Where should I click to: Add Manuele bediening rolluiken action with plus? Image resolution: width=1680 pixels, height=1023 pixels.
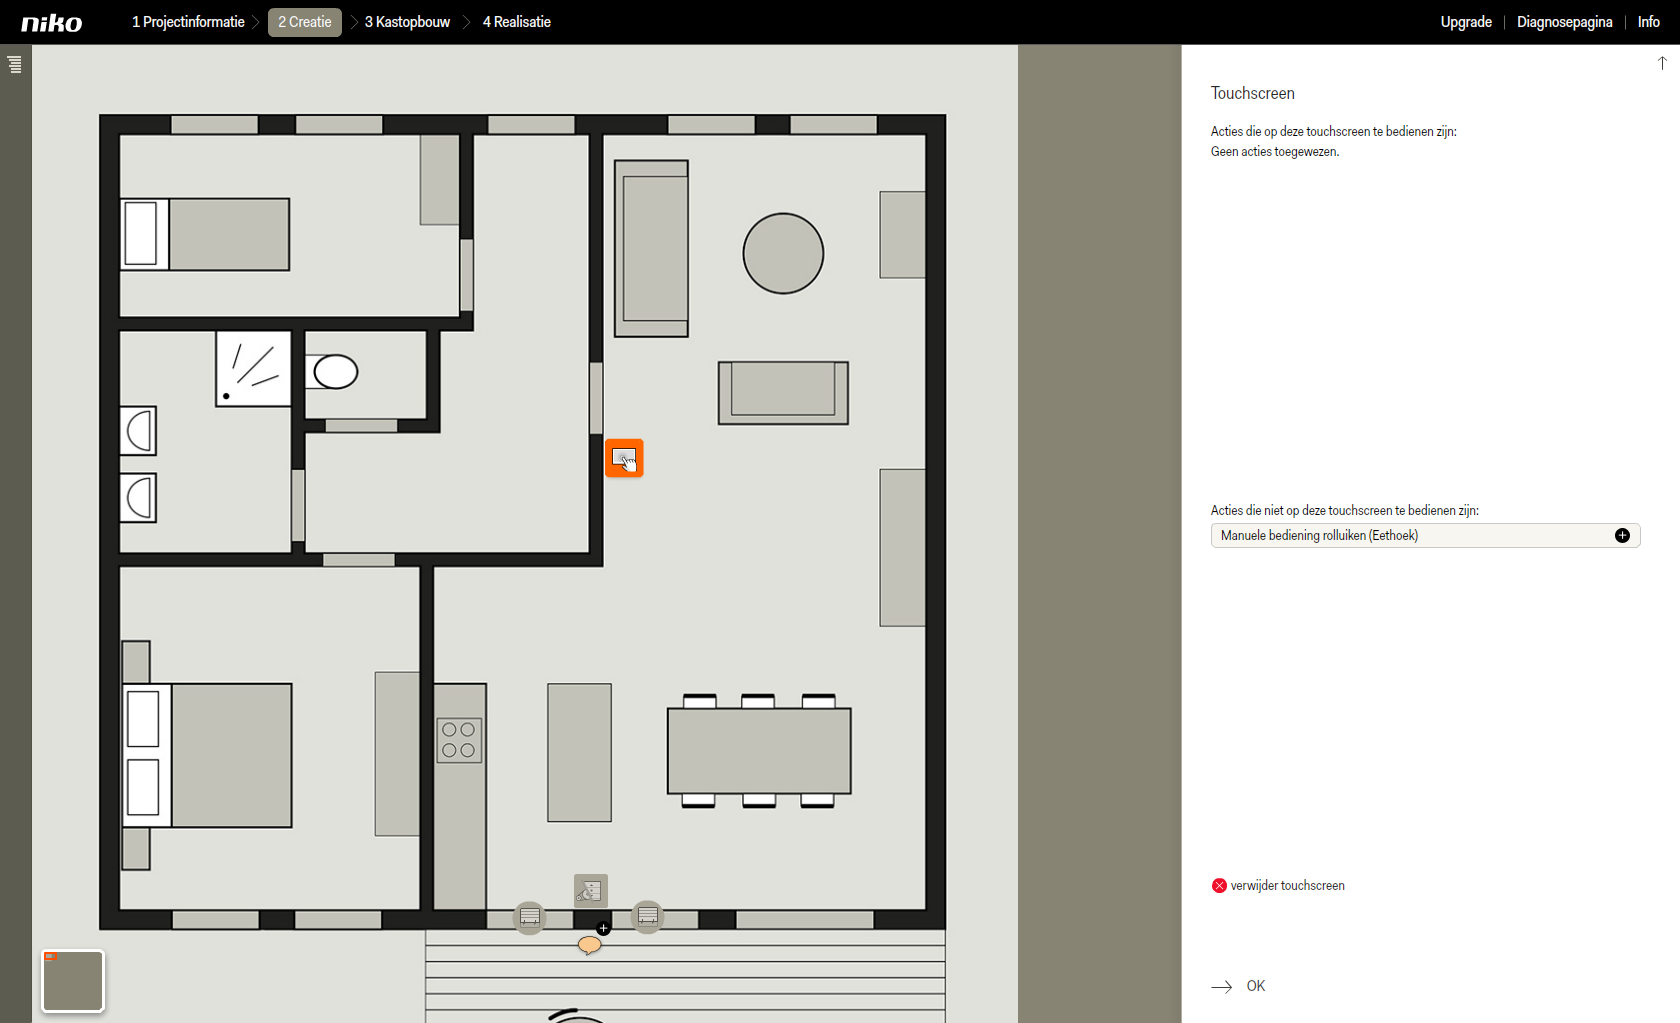[1622, 536]
